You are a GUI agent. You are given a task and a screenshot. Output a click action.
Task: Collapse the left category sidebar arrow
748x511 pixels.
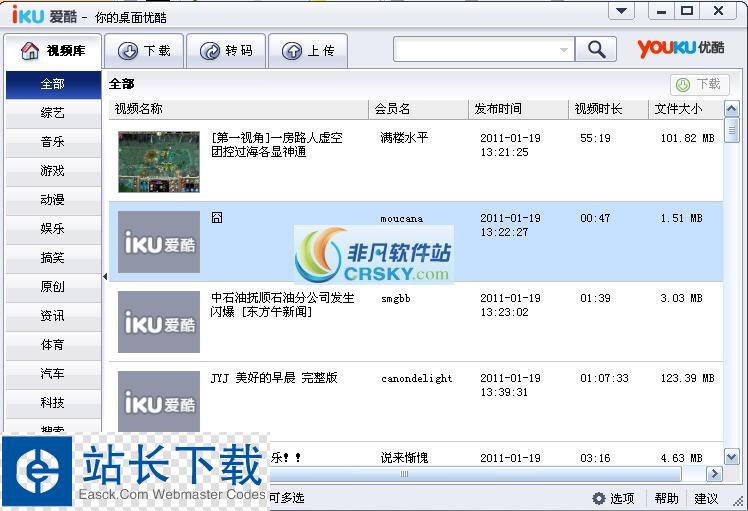105,277
